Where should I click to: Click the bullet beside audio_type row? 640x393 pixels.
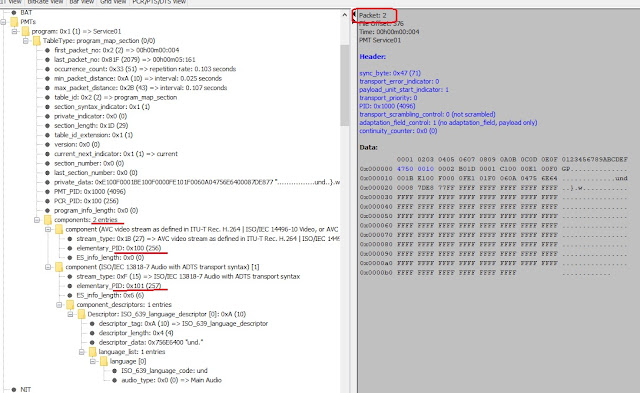click(115, 380)
